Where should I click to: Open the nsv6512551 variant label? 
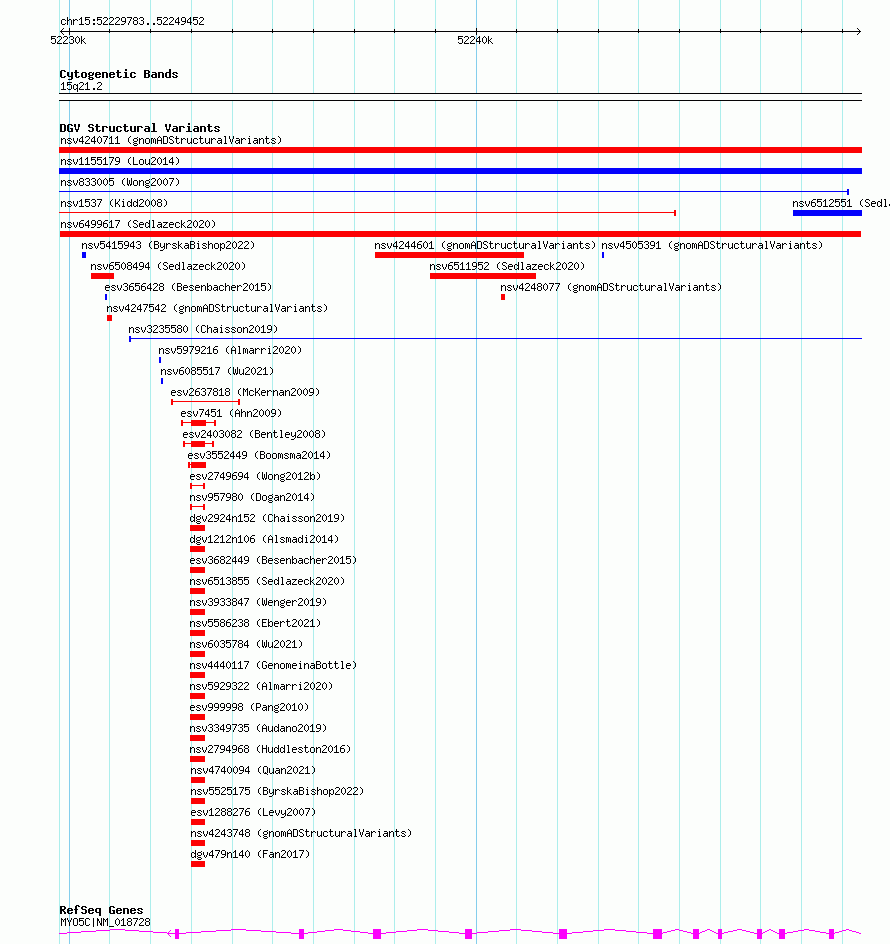point(841,203)
